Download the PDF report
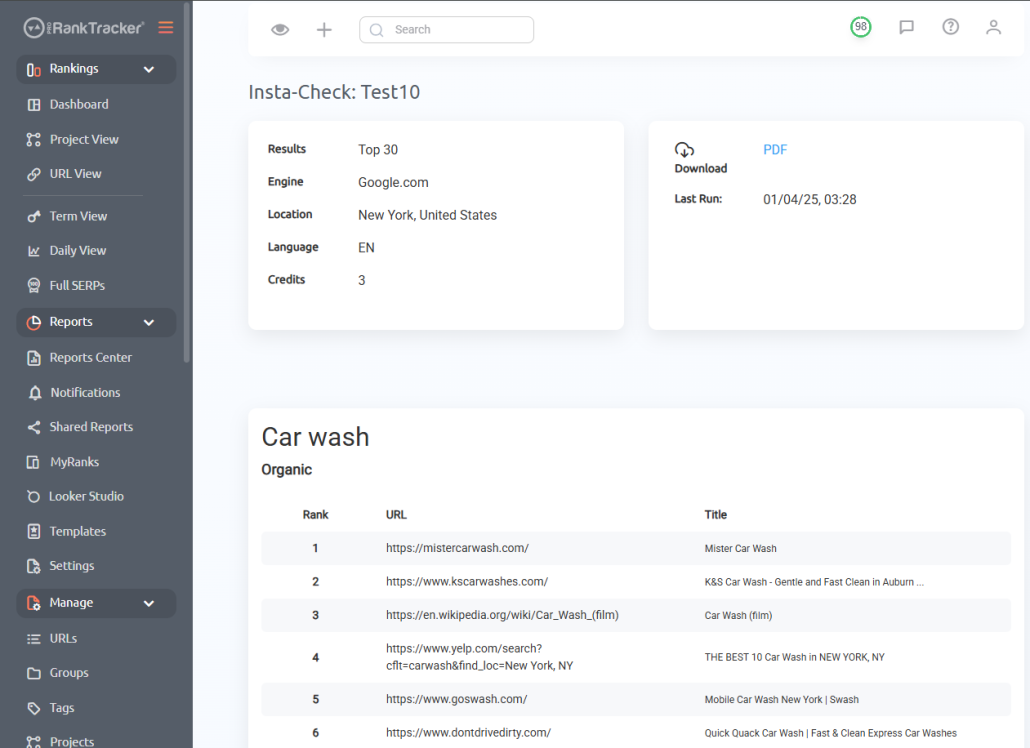Screen dimensions: 1030x748 775,150
